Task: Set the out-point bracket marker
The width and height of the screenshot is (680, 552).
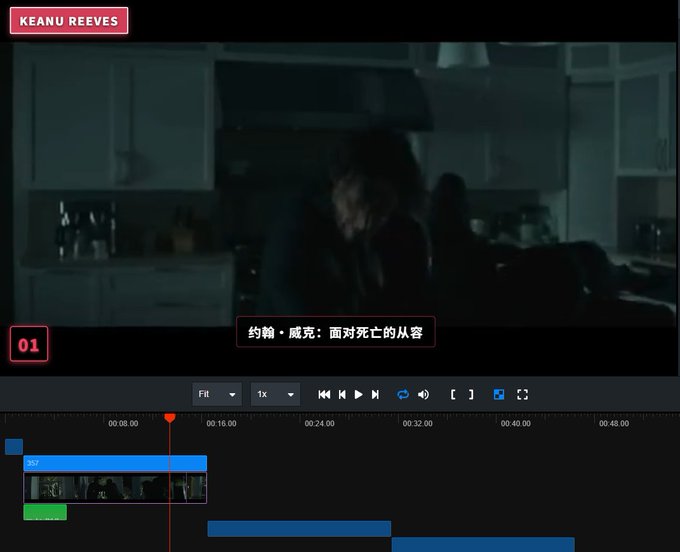Action: coord(471,394)
